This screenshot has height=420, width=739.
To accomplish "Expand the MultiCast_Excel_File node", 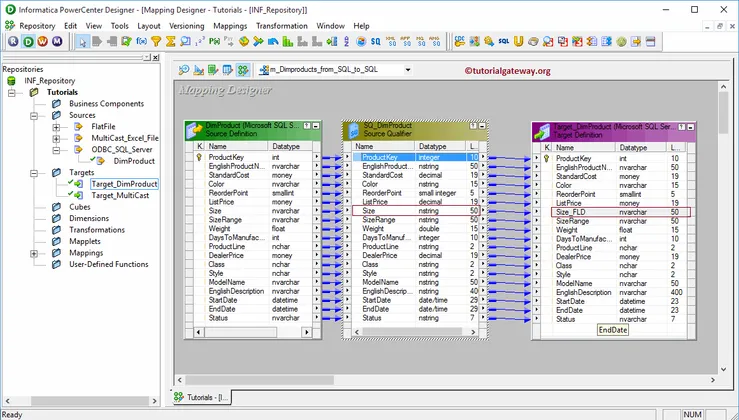I will tap(56, 139).
